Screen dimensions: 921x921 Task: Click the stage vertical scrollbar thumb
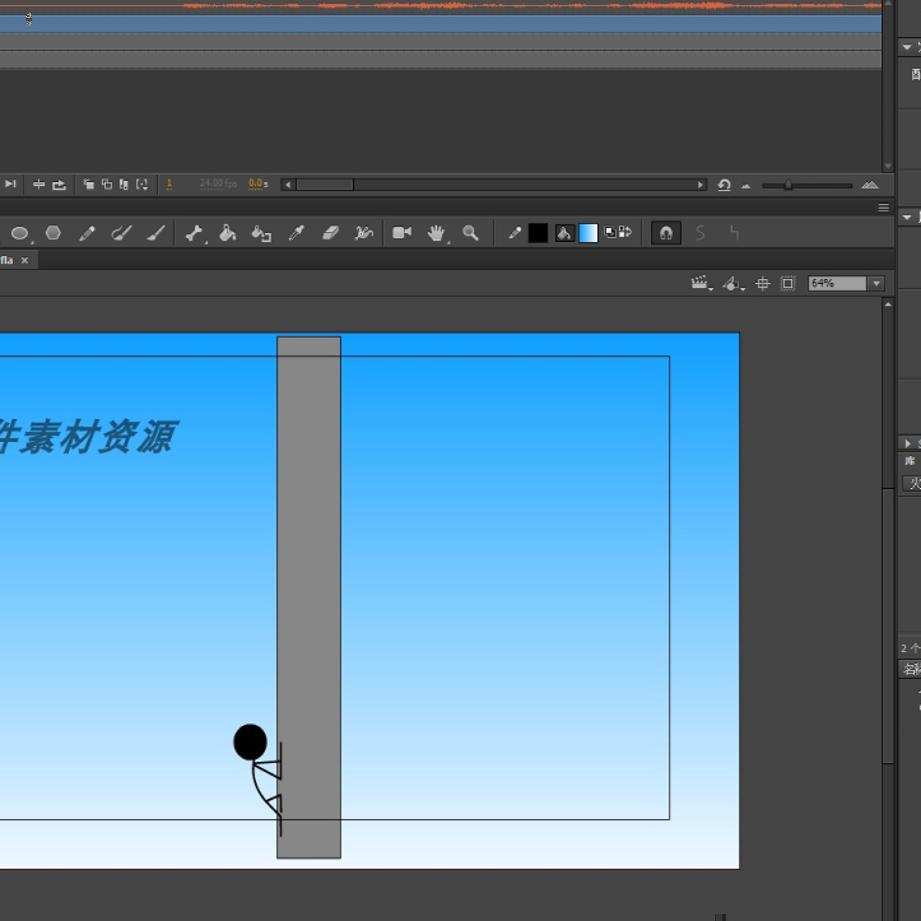coord(888,626)
